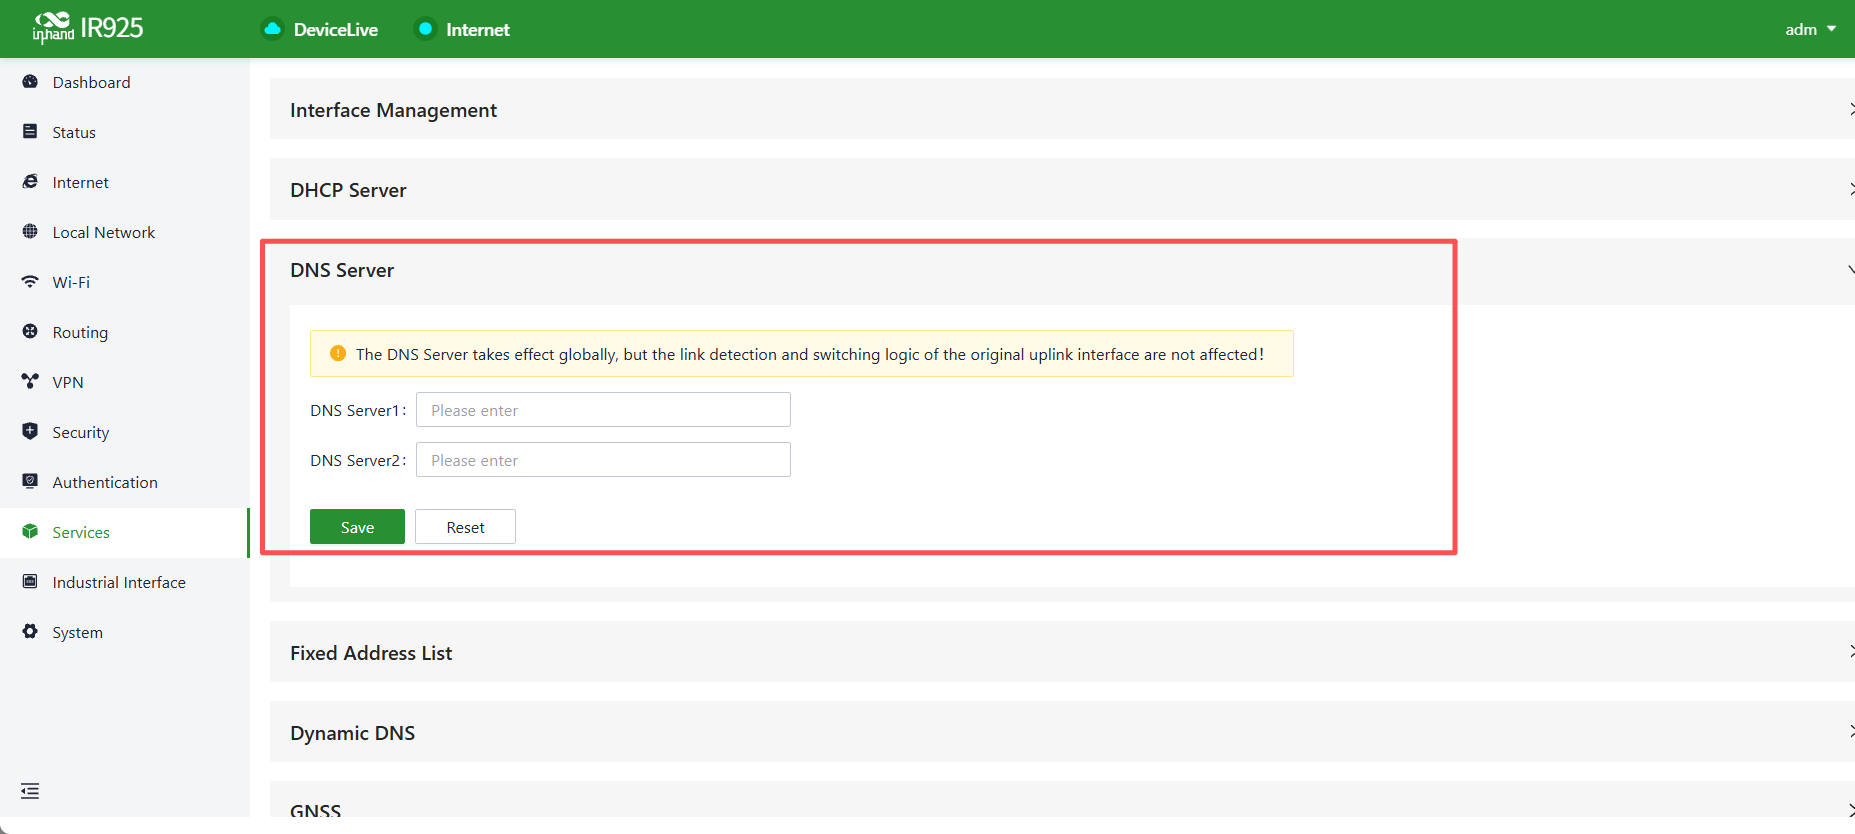Expand the Interface Management panel

(1062, 110)
